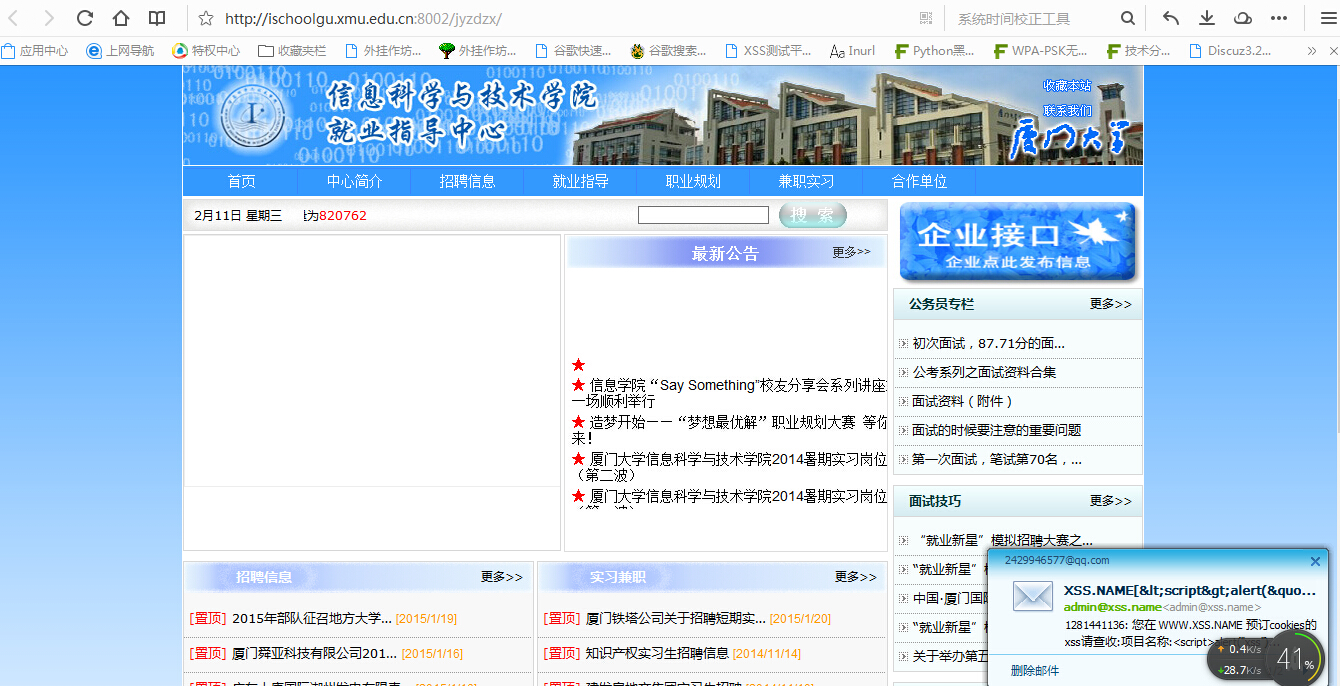Viewport: 1340px width, 686px height.
Task: Open the downloads arrow icon
Action: pyautogui.click(x=1207, y=18)
